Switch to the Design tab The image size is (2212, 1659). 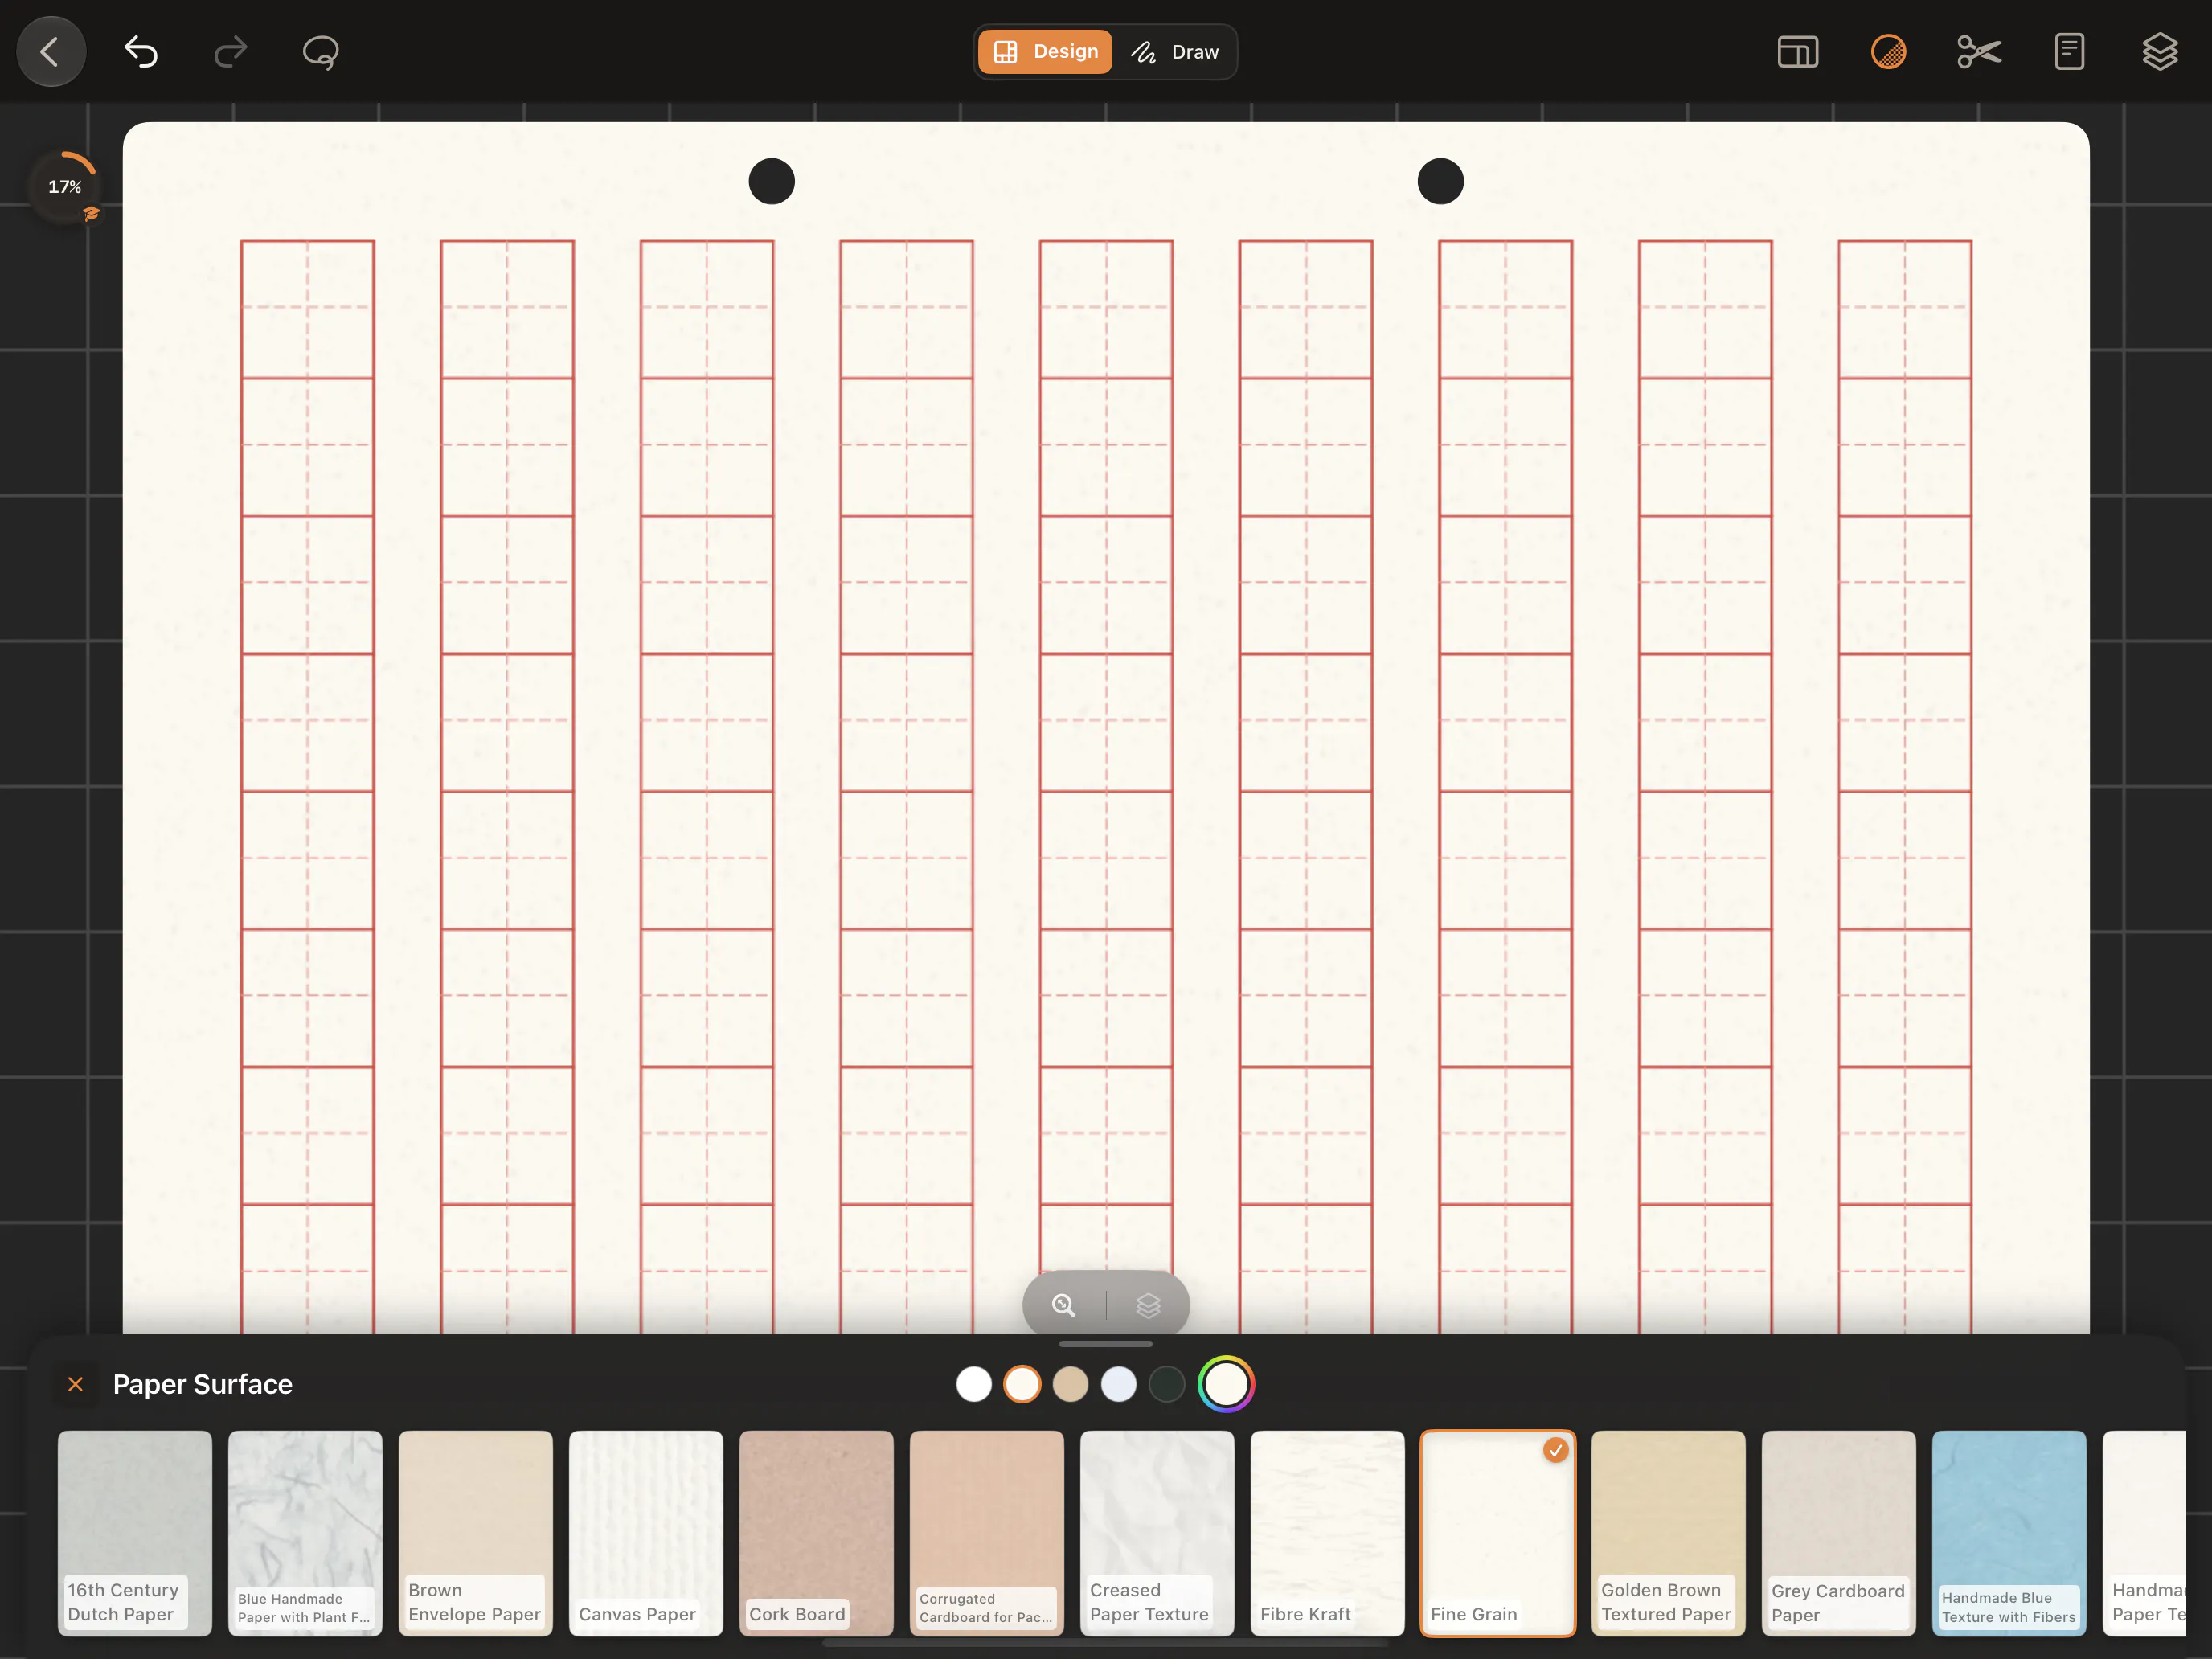1045,51
